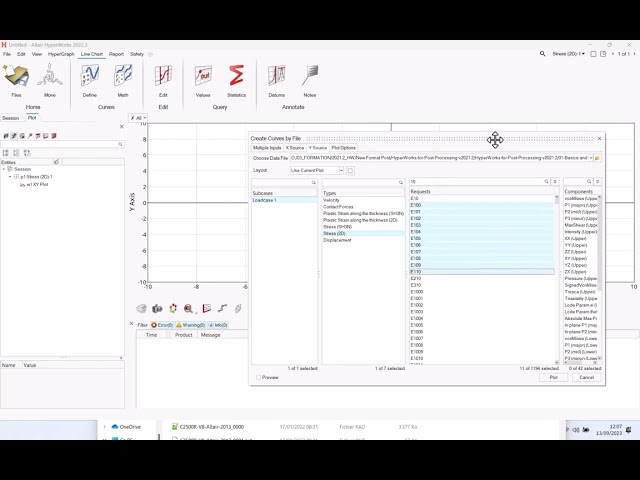Toggle the checkbox beside Layout dropdown

(350, 171)
